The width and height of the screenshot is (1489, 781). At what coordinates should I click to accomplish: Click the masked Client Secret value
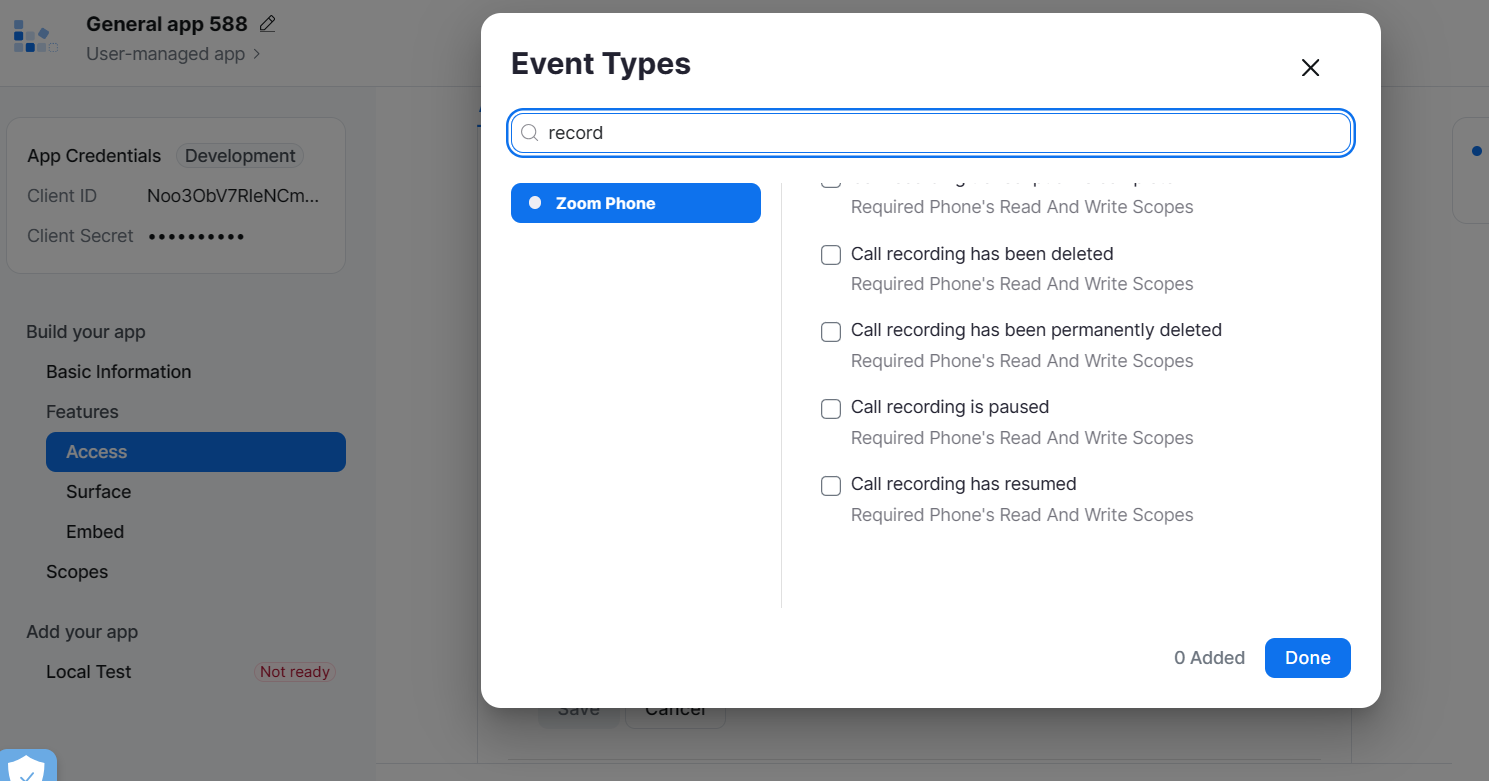197,236
